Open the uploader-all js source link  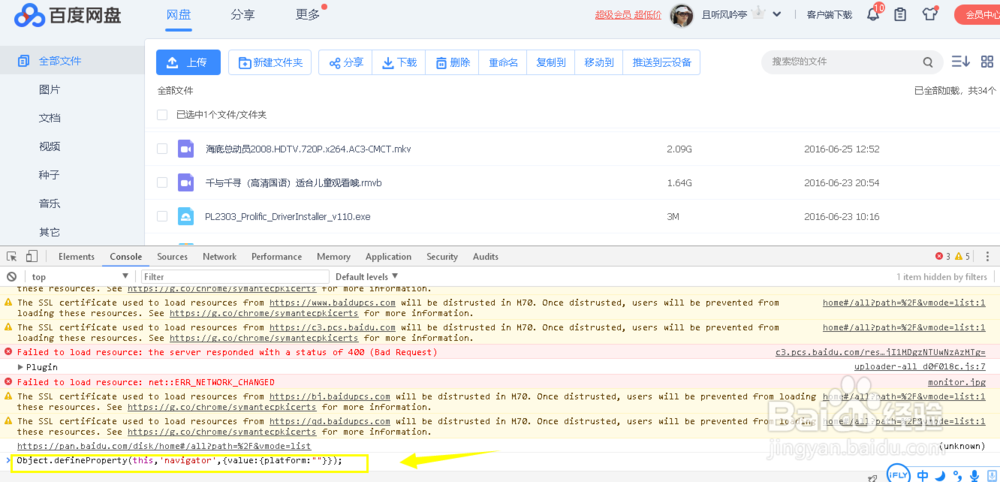(x=920, y=367)
